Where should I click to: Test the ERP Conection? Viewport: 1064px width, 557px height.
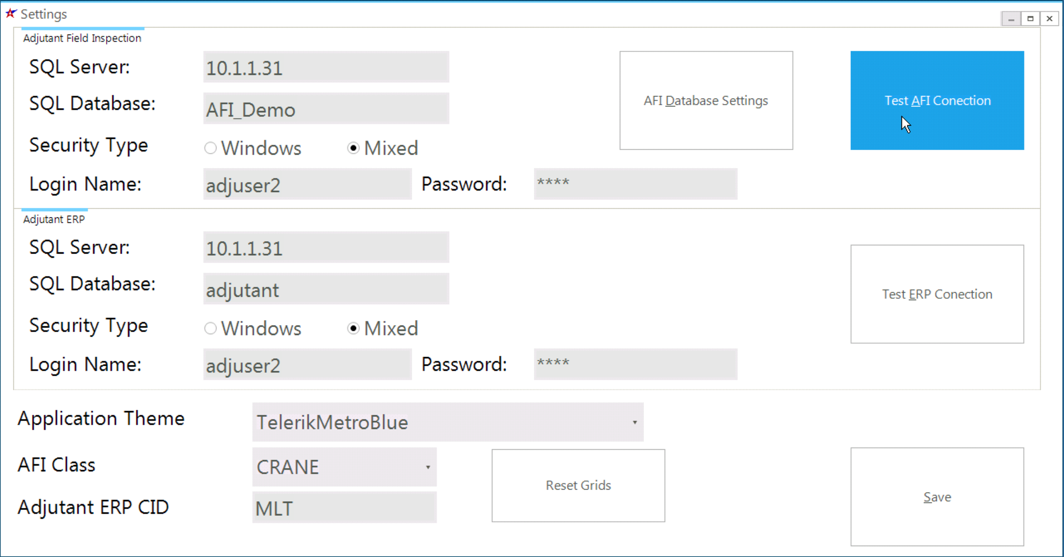tap(937, 294)
